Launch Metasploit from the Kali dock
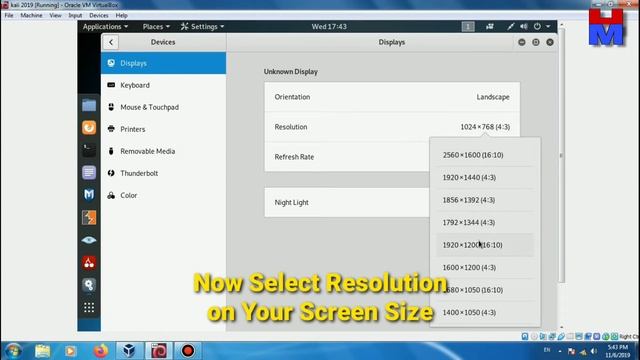 pos(89,195)
